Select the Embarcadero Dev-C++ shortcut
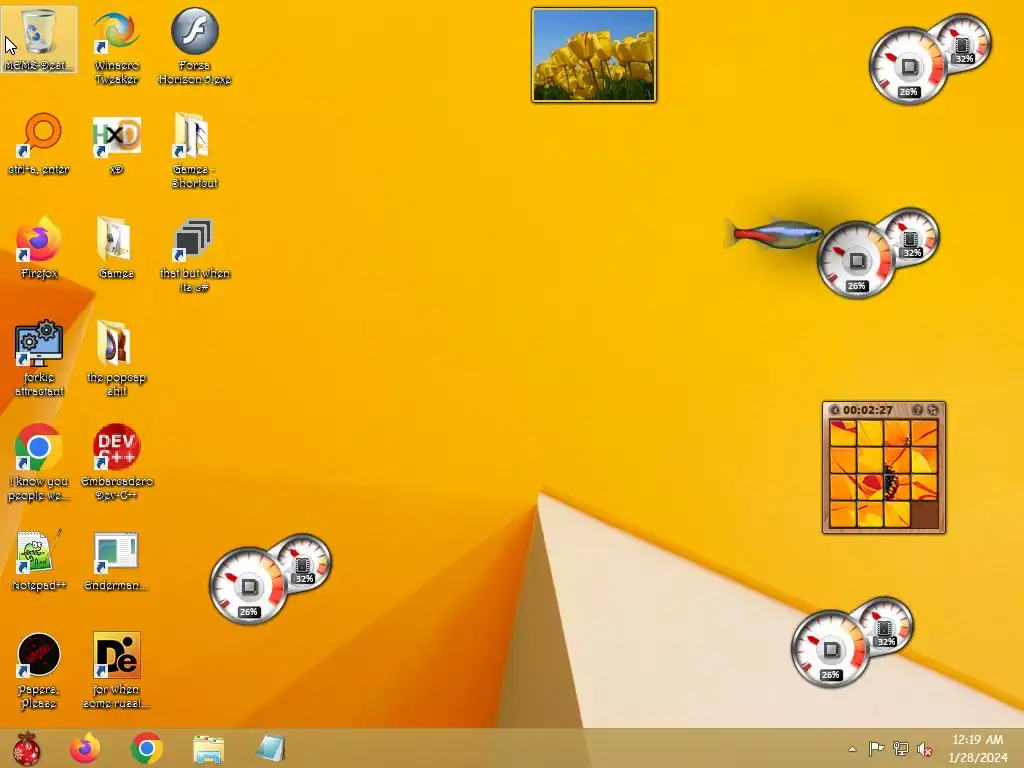The height and width of the screenshot is (768, 1024). click(116, 462)
